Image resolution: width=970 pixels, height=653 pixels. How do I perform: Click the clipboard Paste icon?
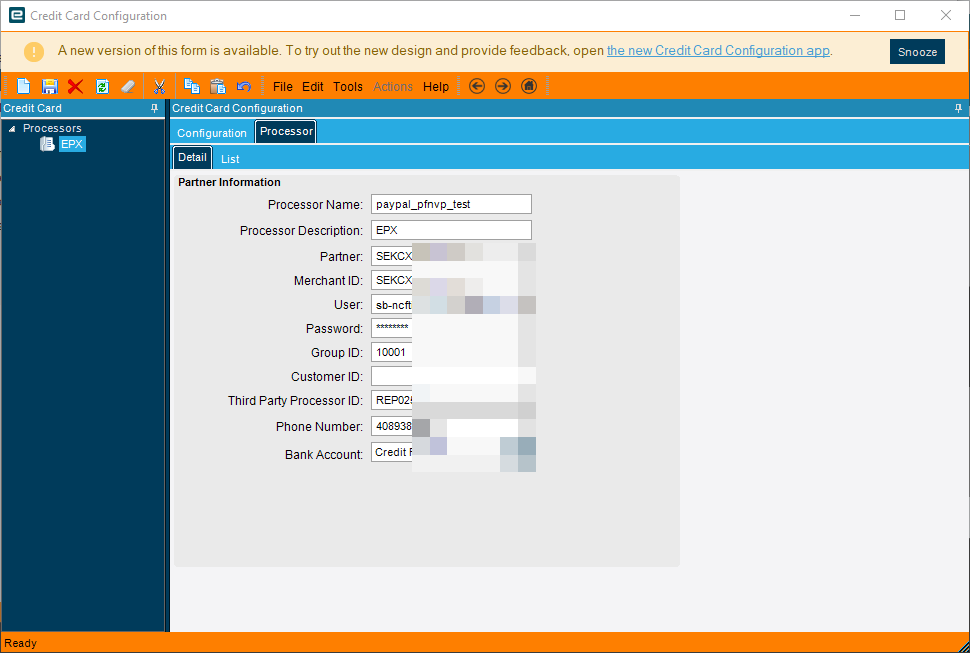(218, 87)
